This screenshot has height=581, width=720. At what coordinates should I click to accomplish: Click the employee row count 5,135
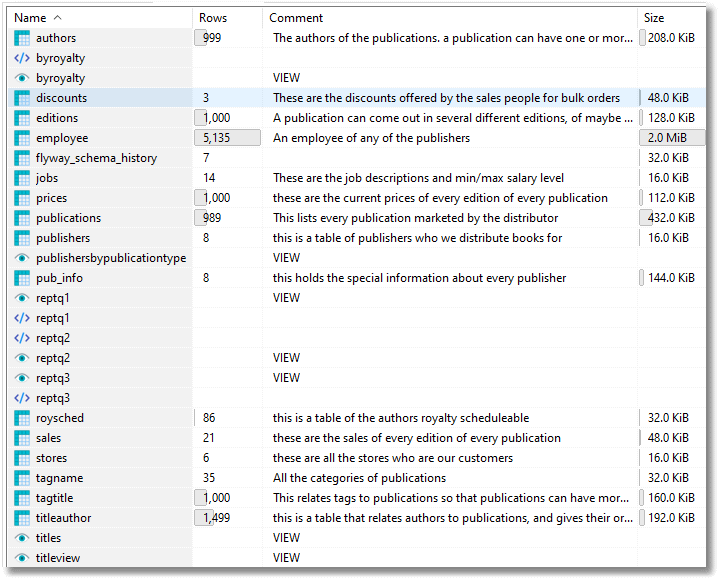click(x=217, y=138)
